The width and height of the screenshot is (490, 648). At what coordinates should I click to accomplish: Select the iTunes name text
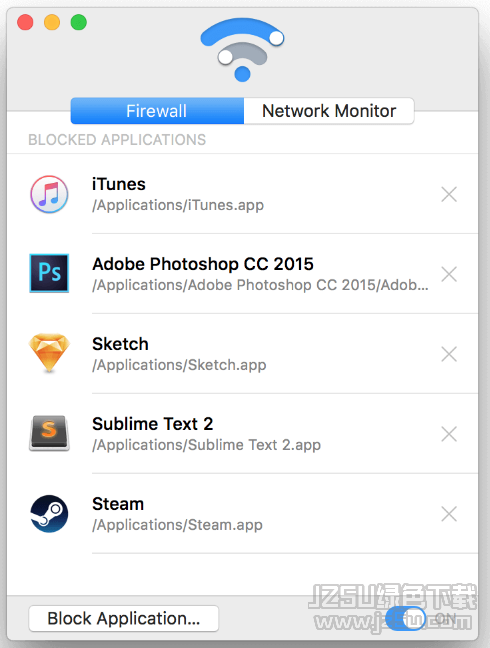119,184
